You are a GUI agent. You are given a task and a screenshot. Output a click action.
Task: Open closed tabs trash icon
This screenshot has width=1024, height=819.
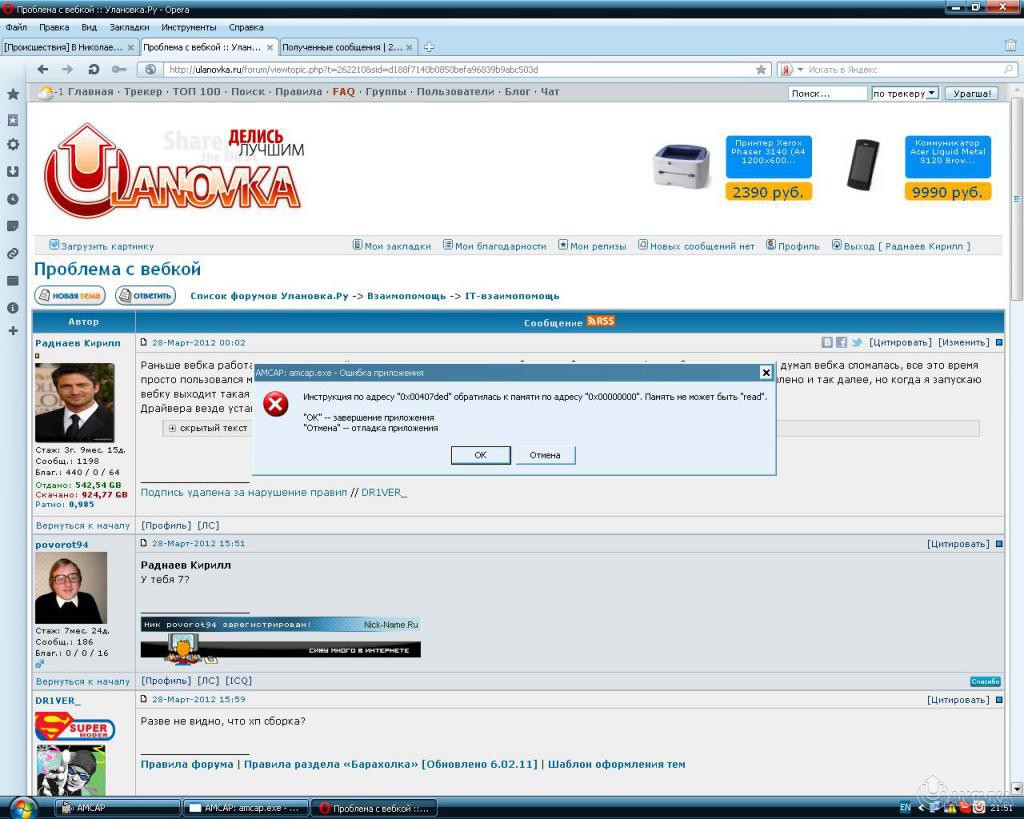pos(1010,46)
